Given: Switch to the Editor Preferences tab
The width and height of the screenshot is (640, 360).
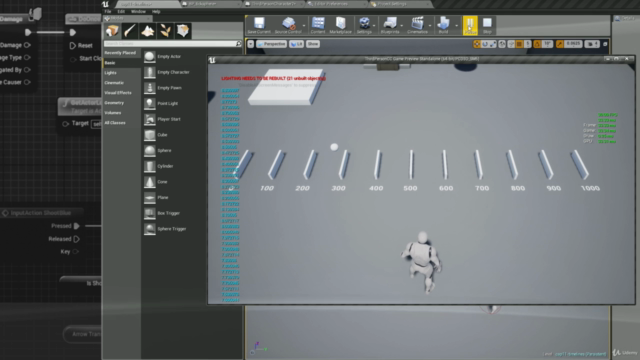Looking at the screenshot, I should (x=336, y=4).
